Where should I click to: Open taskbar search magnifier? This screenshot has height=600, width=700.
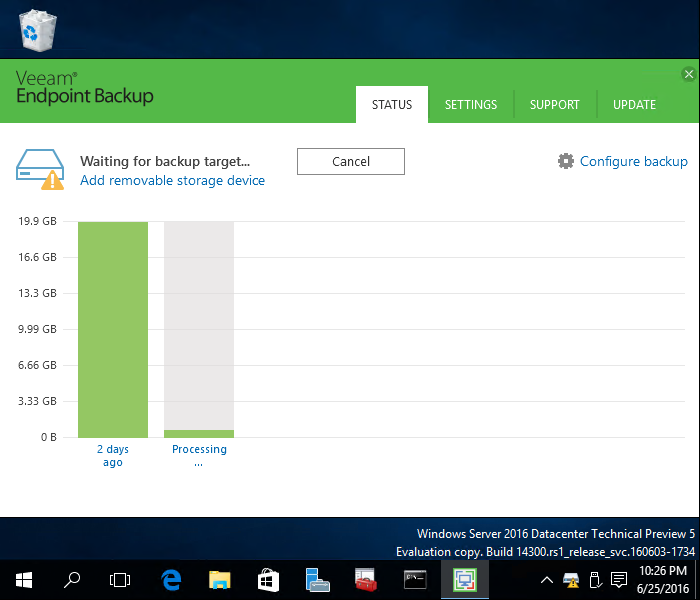click(x=71, y=580)
